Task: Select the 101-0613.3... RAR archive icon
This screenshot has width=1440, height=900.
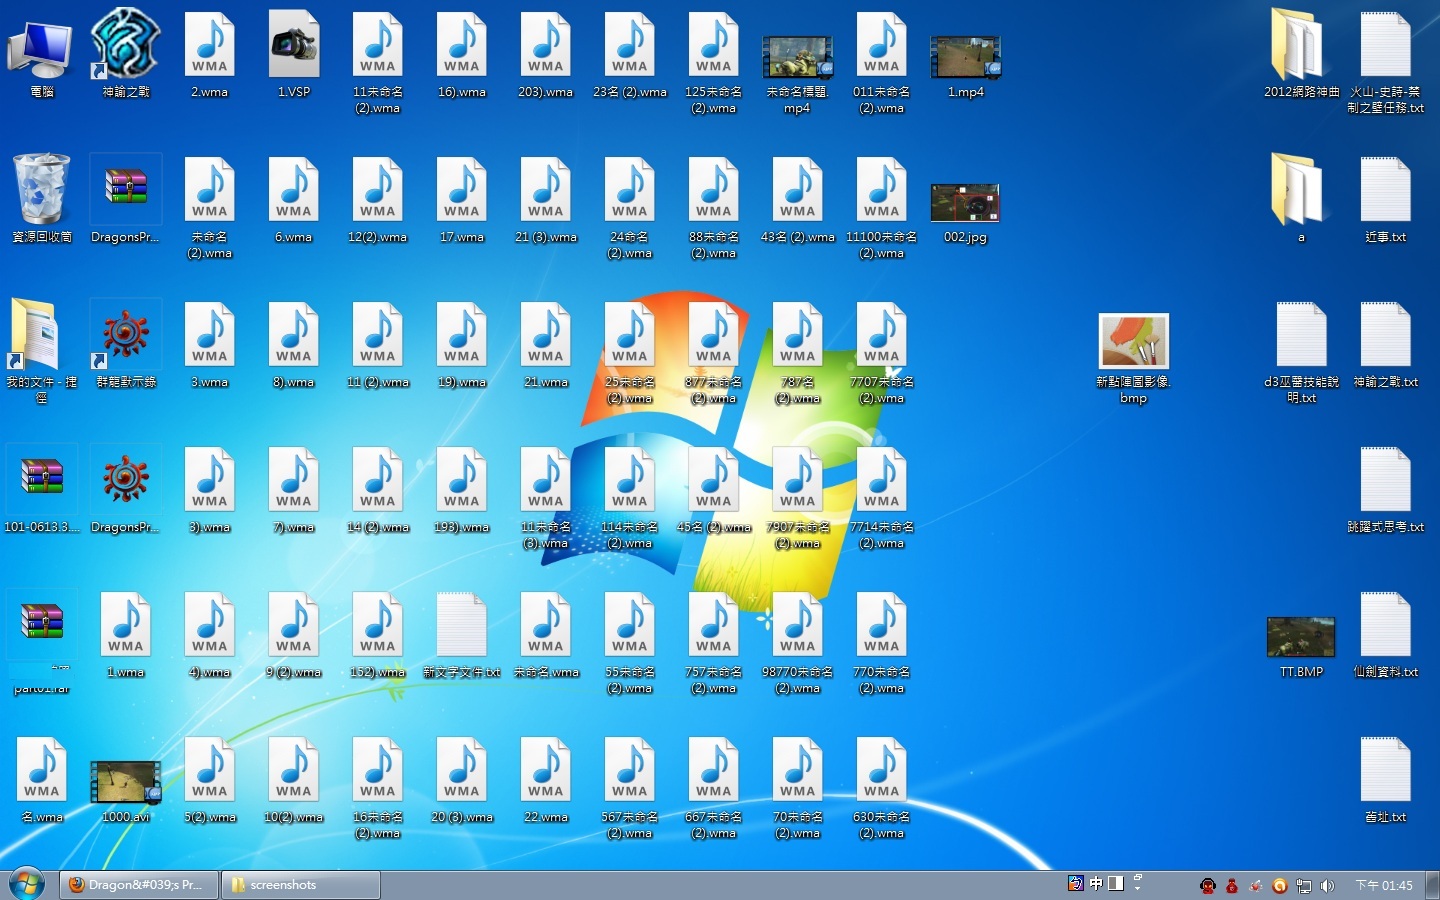Action: (41, 489)
